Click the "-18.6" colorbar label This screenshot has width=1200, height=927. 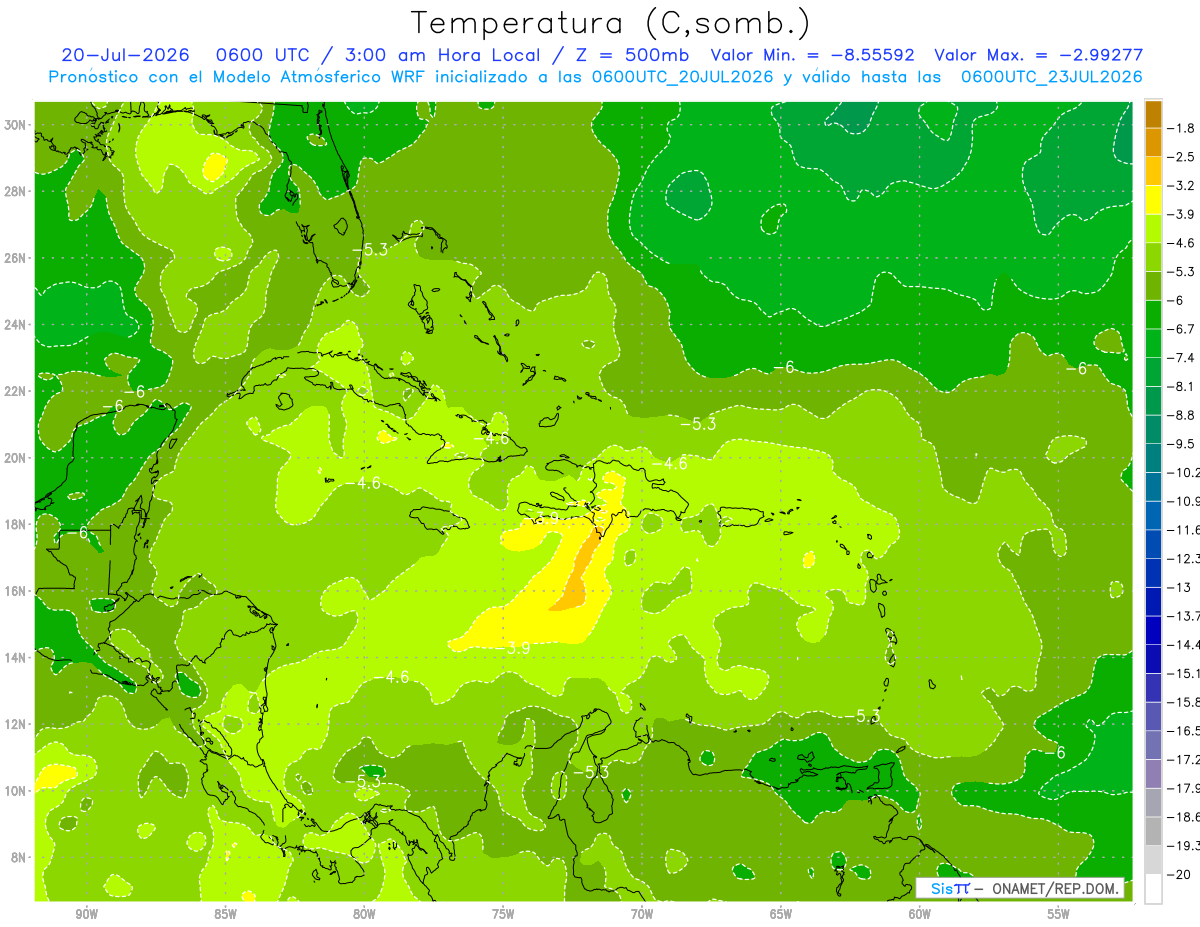pos(1185,817)
